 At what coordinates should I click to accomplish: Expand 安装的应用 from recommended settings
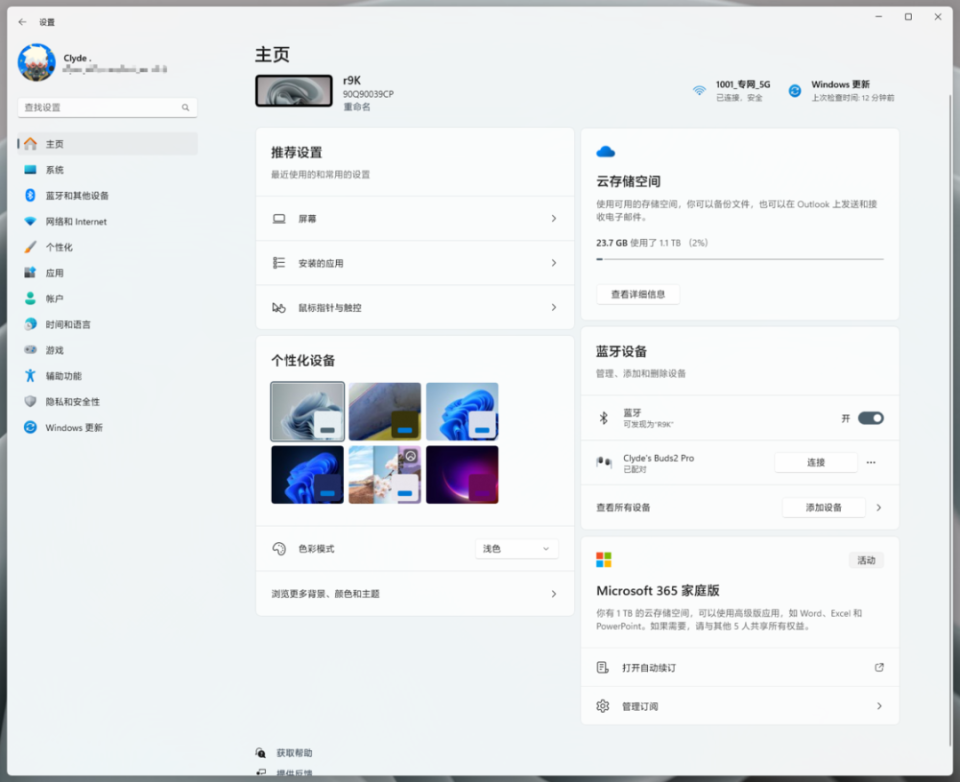tap(413, 262)
